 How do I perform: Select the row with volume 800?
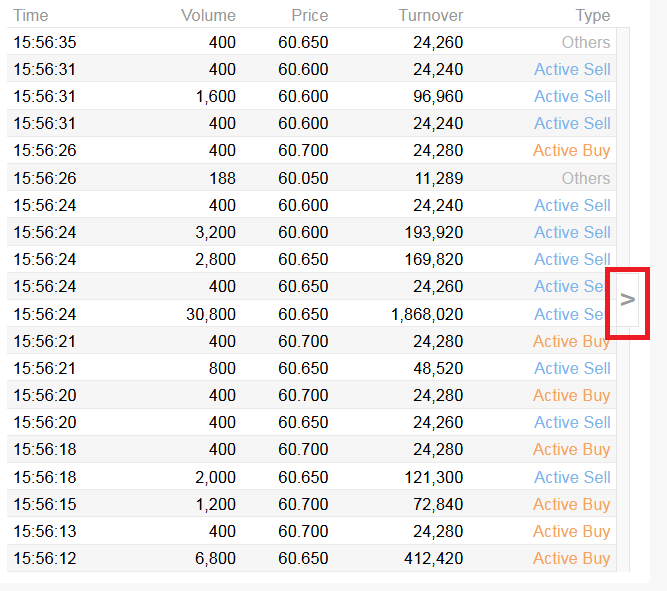click(x=311, y=368)
